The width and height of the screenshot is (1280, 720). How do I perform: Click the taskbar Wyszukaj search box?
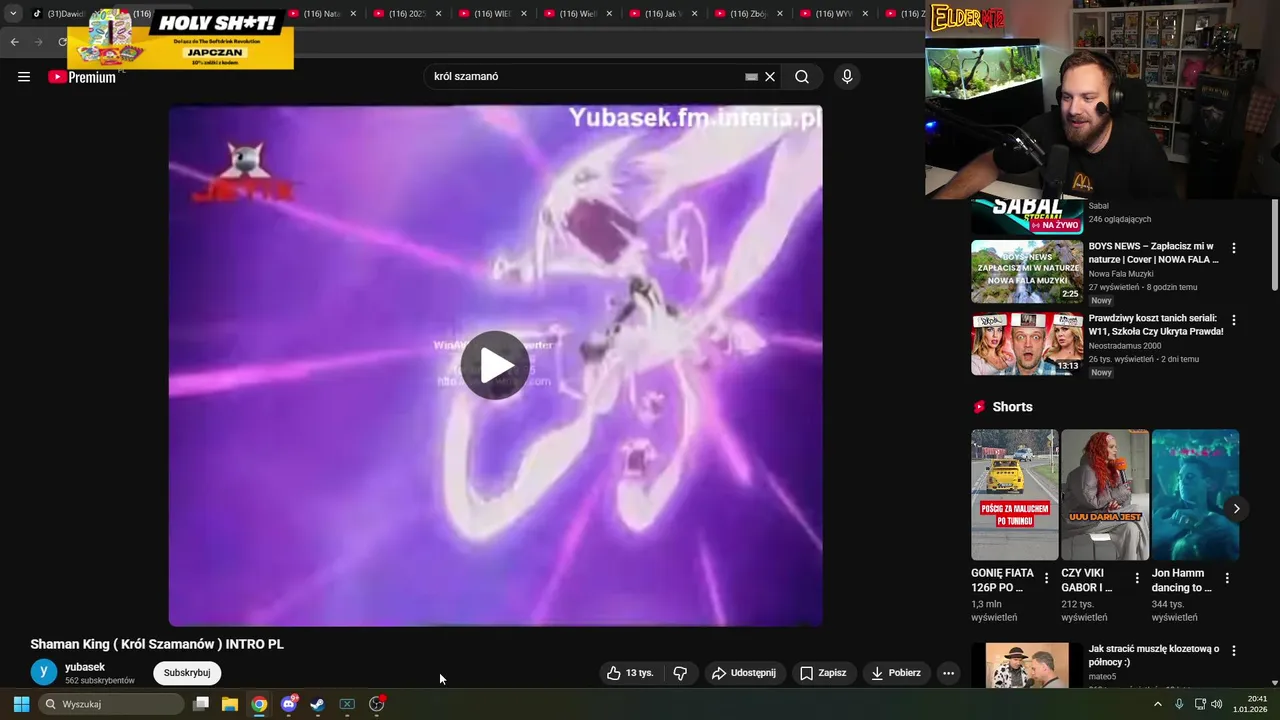click(112, 704)
